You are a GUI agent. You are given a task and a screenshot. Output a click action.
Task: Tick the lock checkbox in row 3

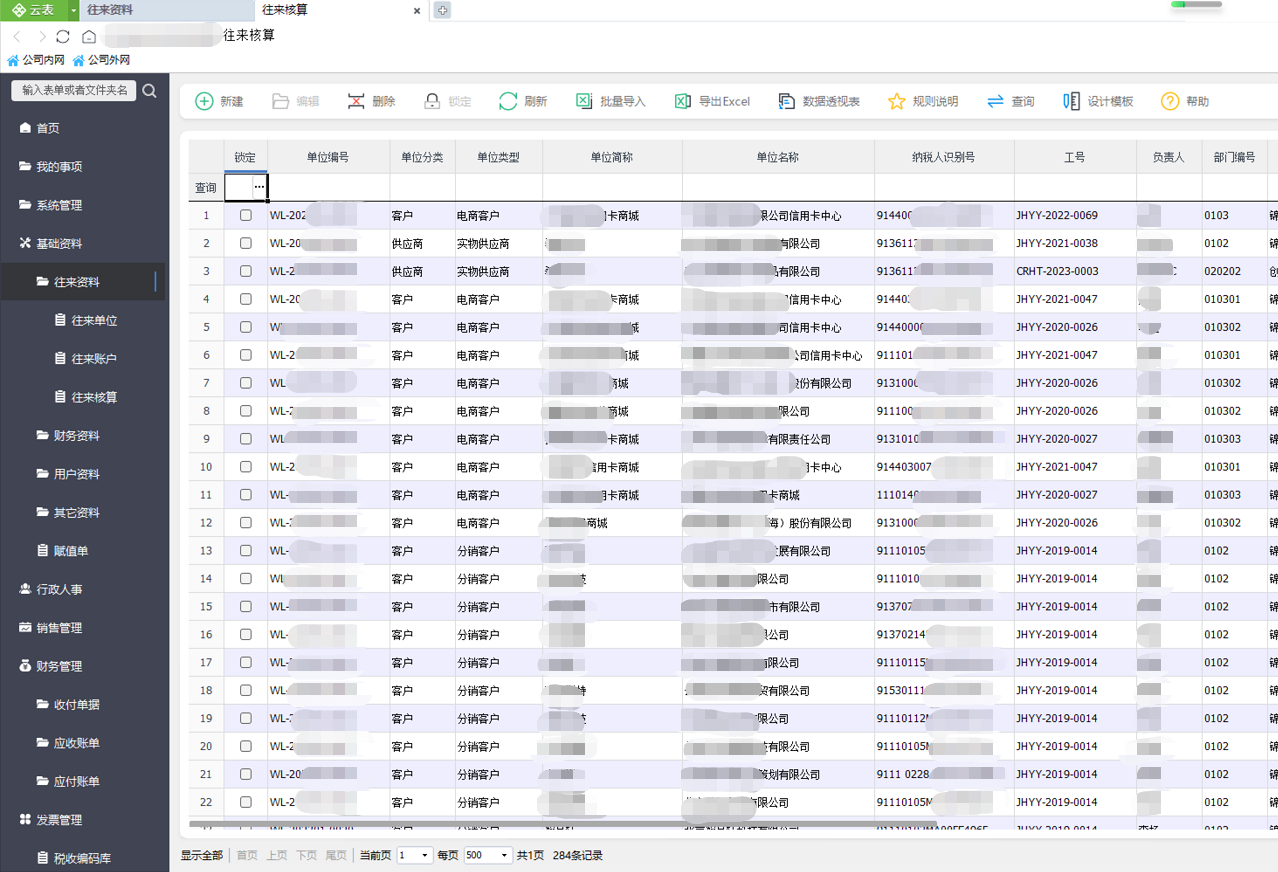[x=246, y=271]
